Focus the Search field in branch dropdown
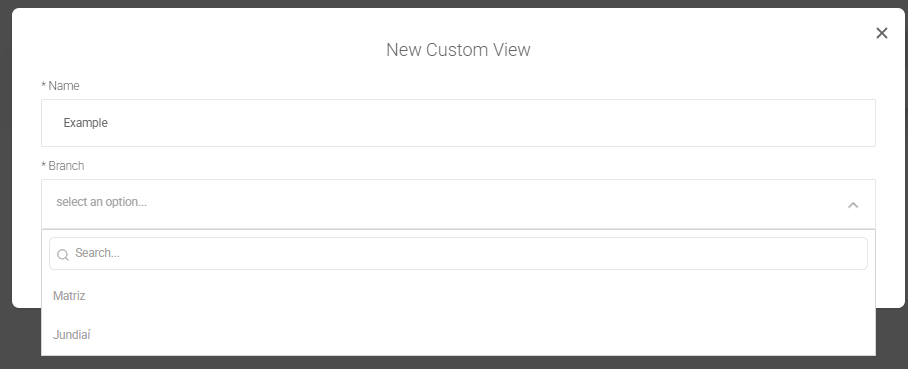Viewport: 908px width, 369px height. (x=458, y=253)
